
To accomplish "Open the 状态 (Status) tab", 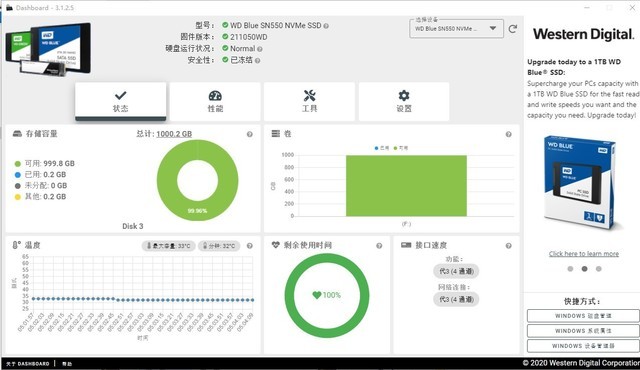I will tap(120, 102).
